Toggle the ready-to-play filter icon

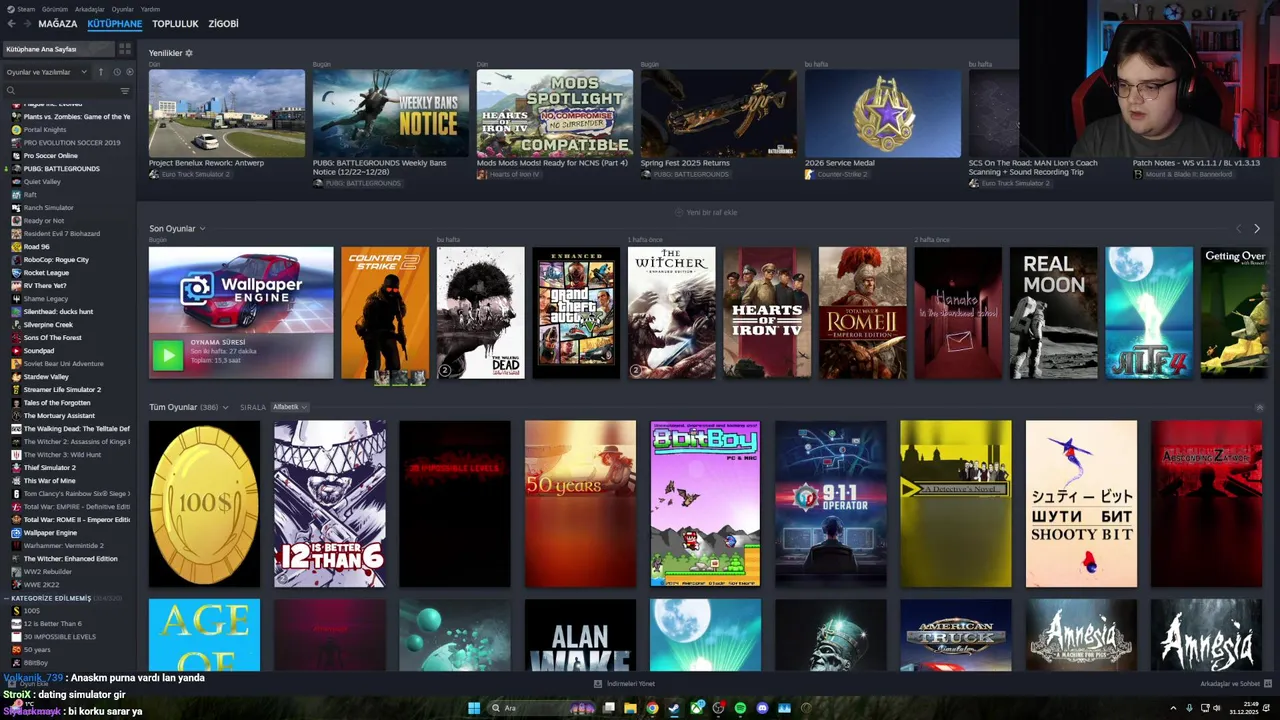coord(129,72)
